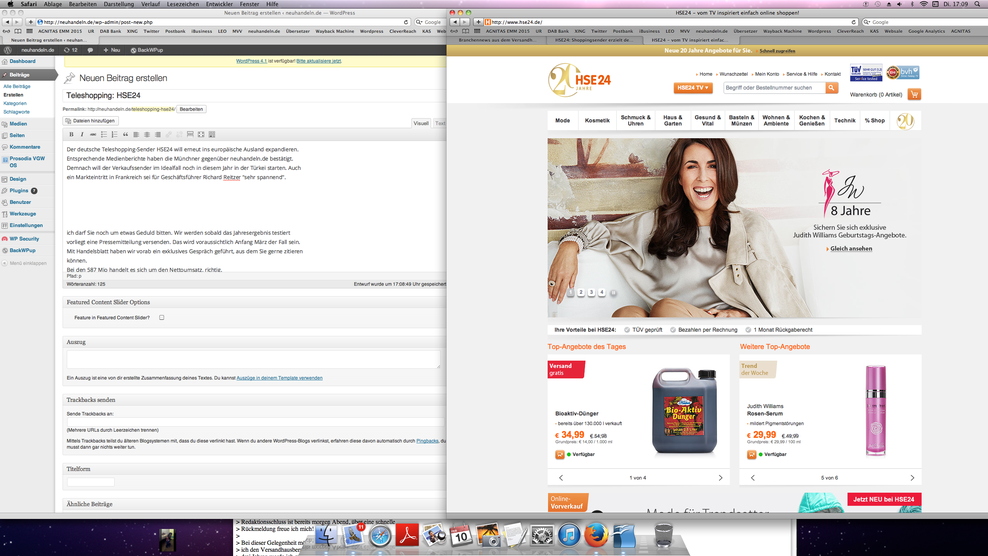Open the Neu dropdown in admin bar
This screenshot has height=556, width=988.
(112, 50)
